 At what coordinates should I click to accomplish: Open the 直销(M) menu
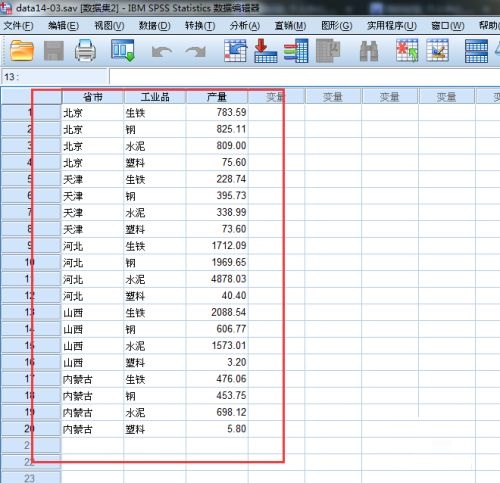[x=290, y=26]
